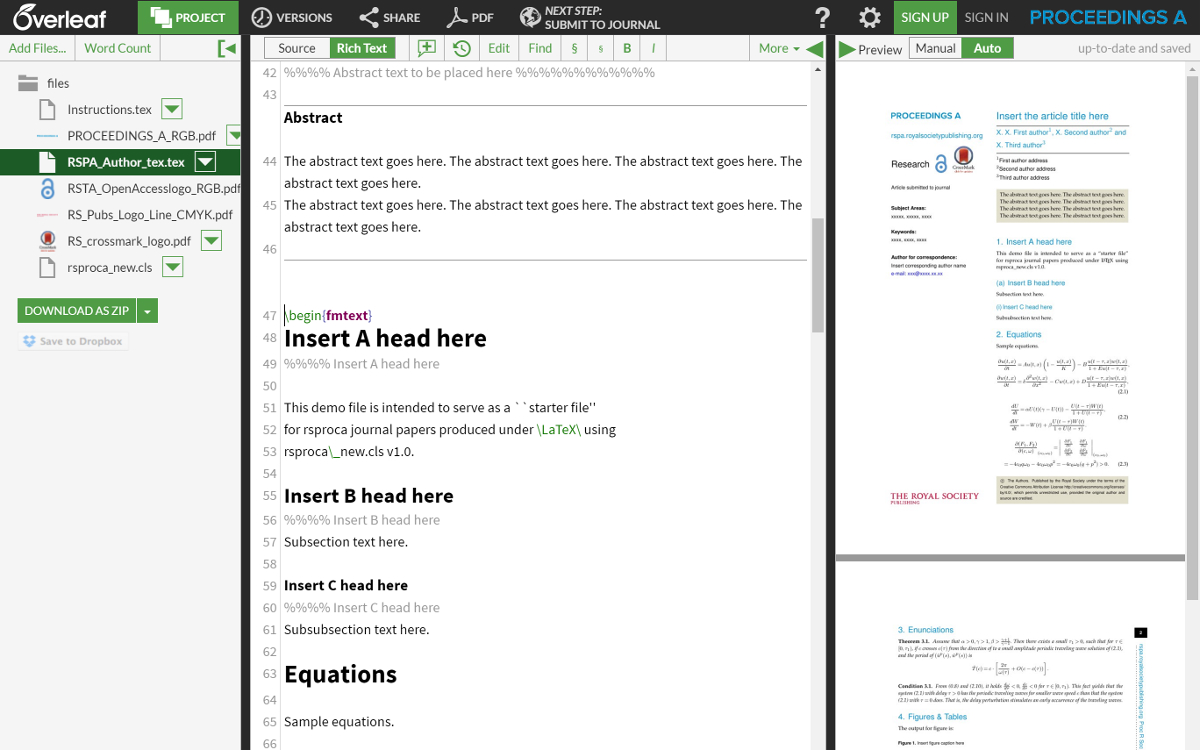Insert a section using the large § button
Viewport: 1200px width, 750px height.
574,48
